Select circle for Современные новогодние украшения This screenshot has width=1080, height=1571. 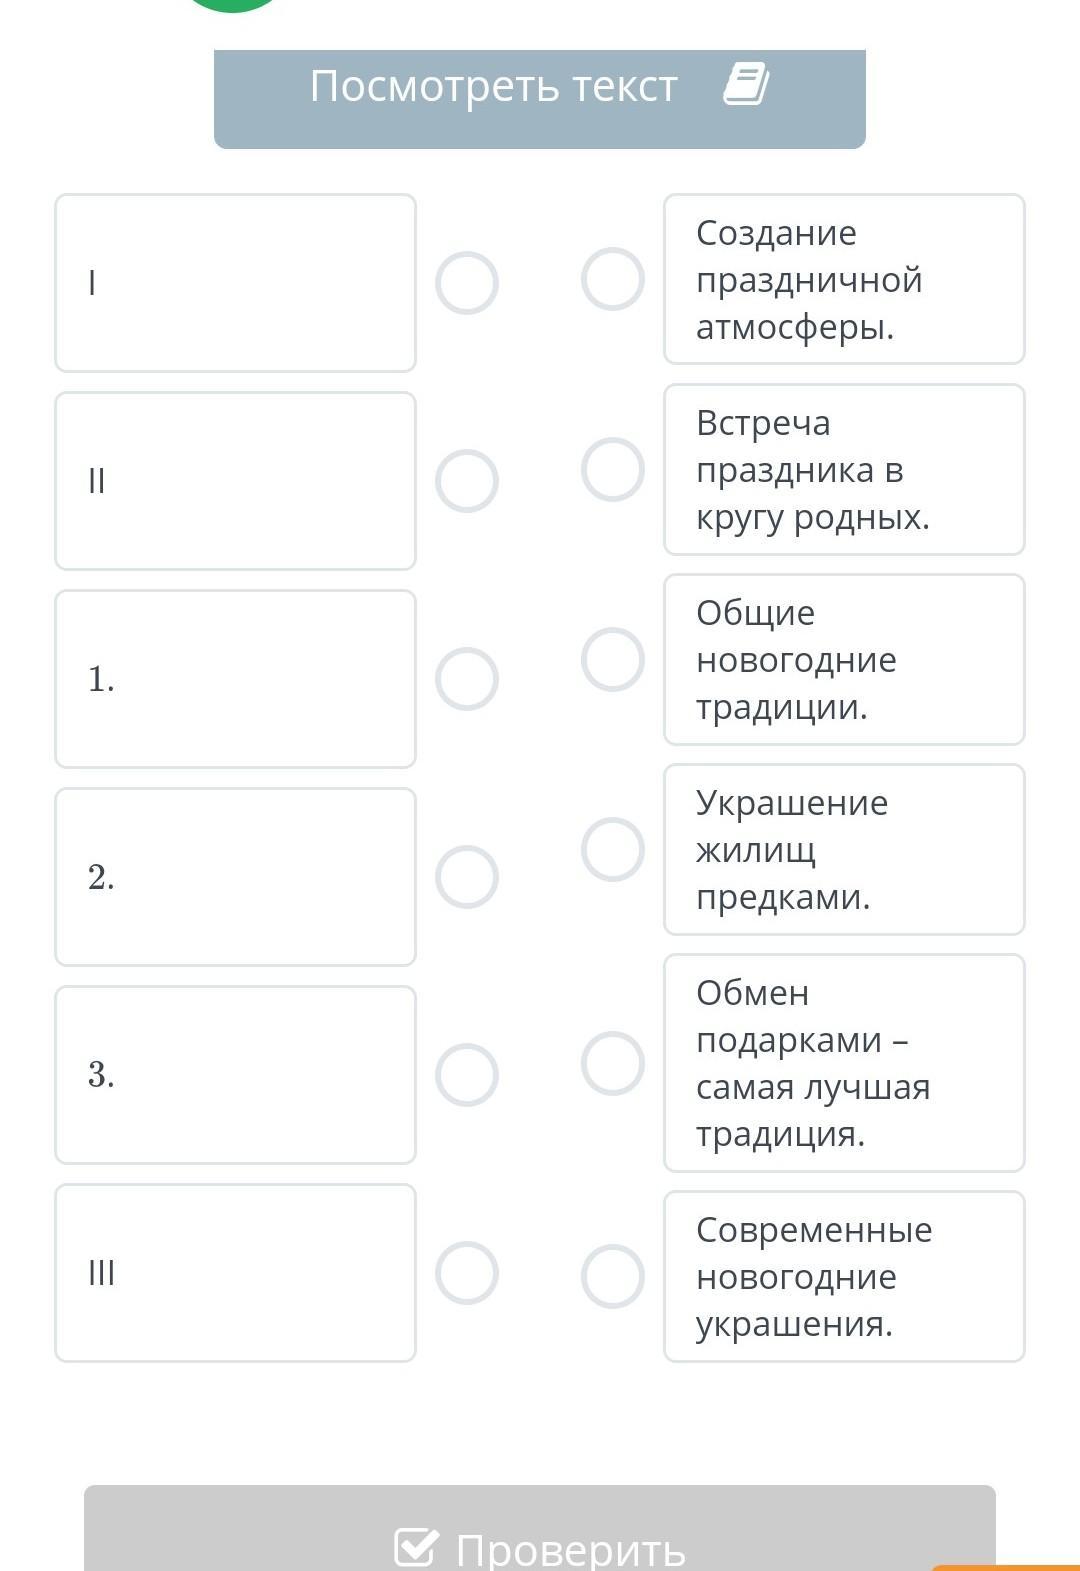click(x=613, y=1276)
